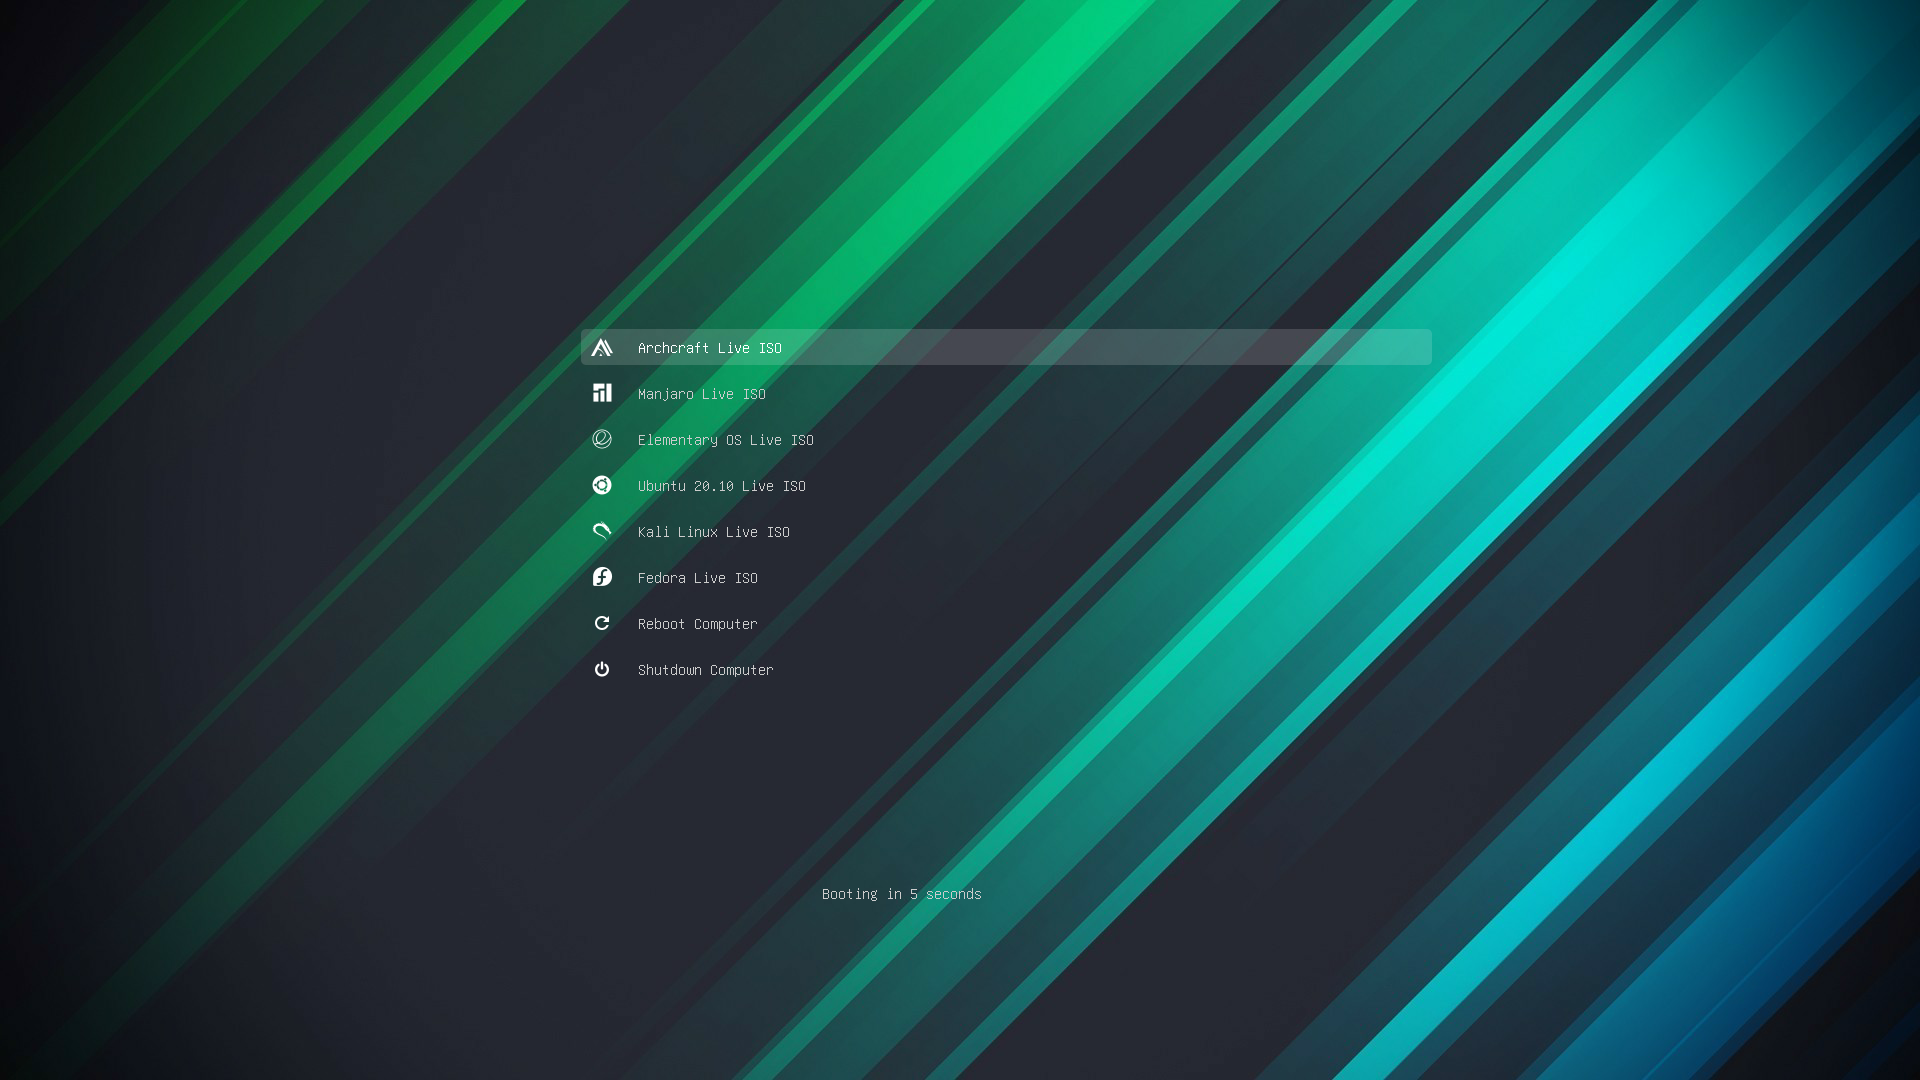Click the Kali Linux dragon icon

click(x=601, y=531)
